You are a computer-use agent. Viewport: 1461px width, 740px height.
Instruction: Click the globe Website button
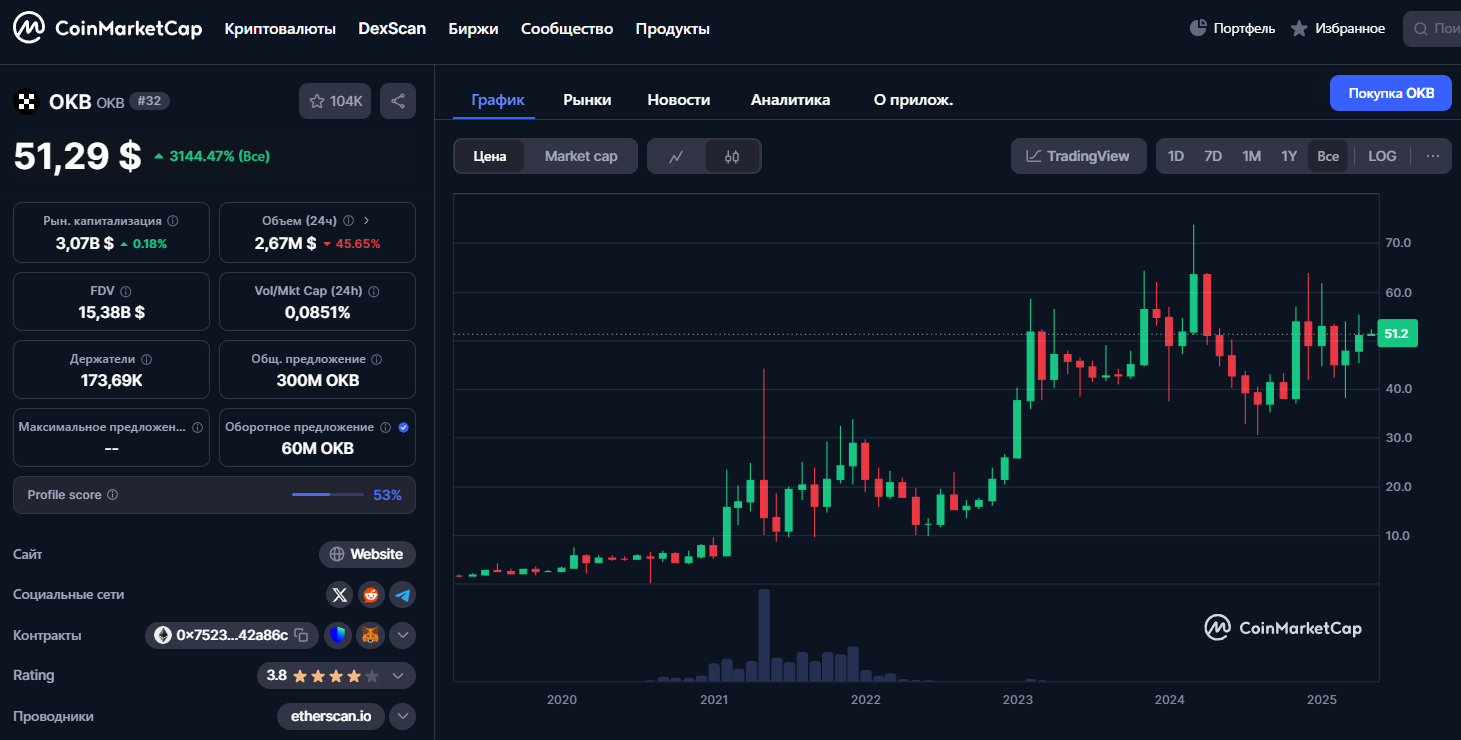pyautogui.click(x=367, y=554)
